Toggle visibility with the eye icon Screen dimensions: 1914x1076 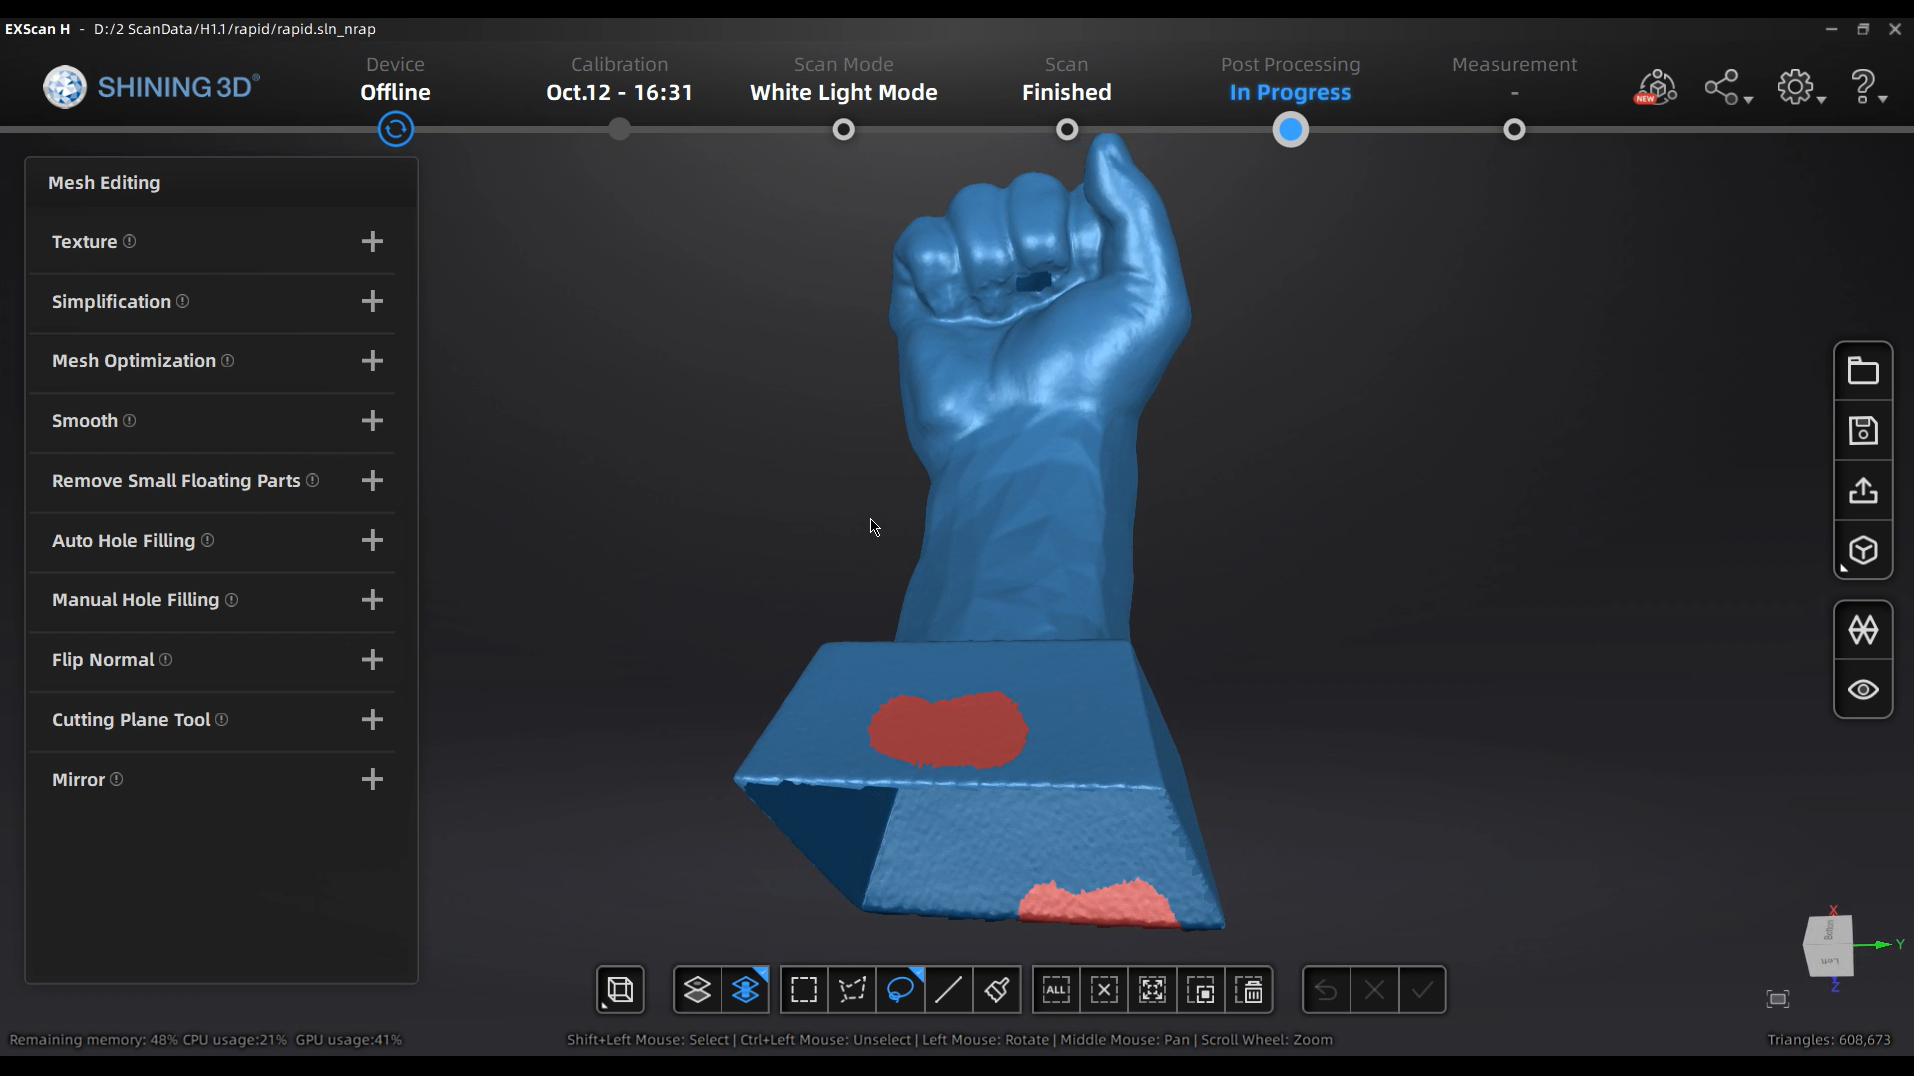1862,690
